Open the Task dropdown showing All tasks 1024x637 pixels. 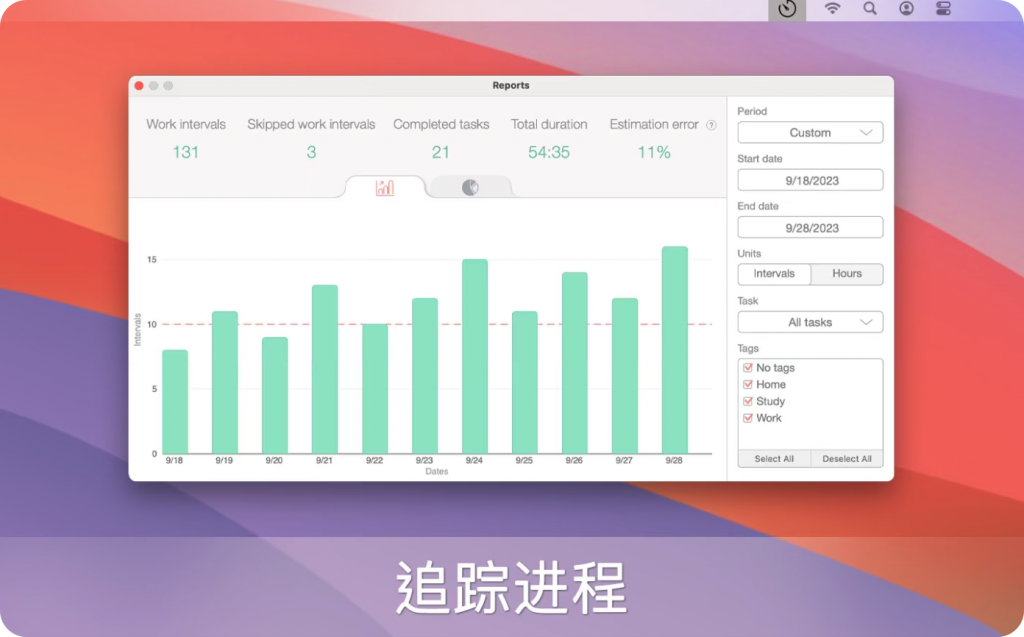pos(810,322)
